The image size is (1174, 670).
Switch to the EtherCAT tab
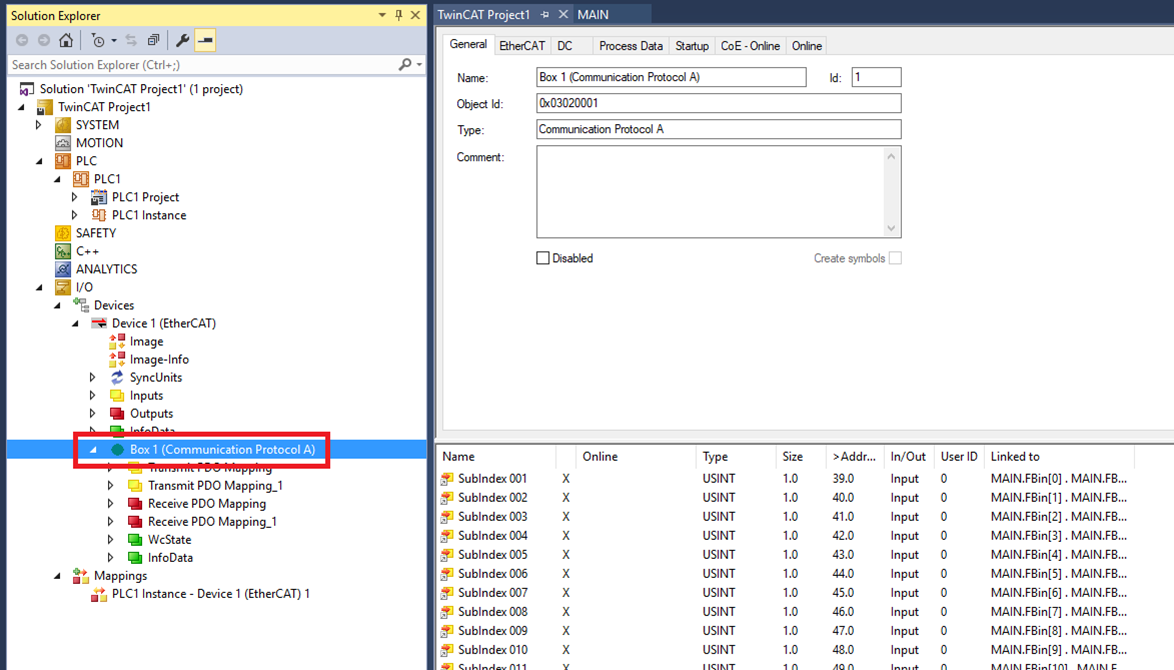[x=522, y=46]
